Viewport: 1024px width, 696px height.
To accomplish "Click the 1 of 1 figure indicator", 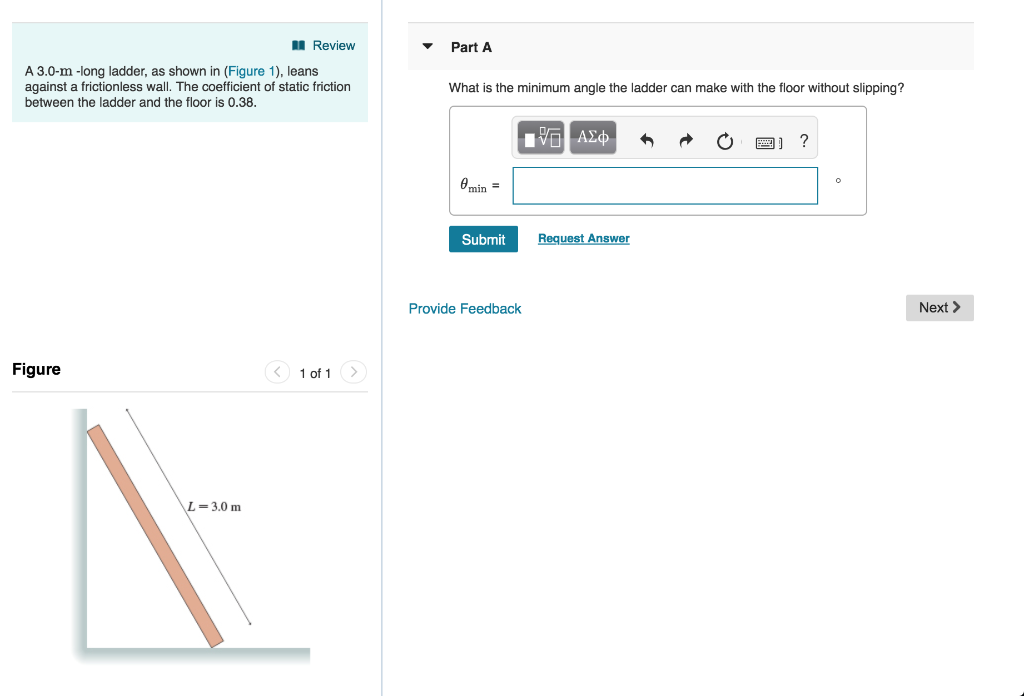I will click(315, 372).
